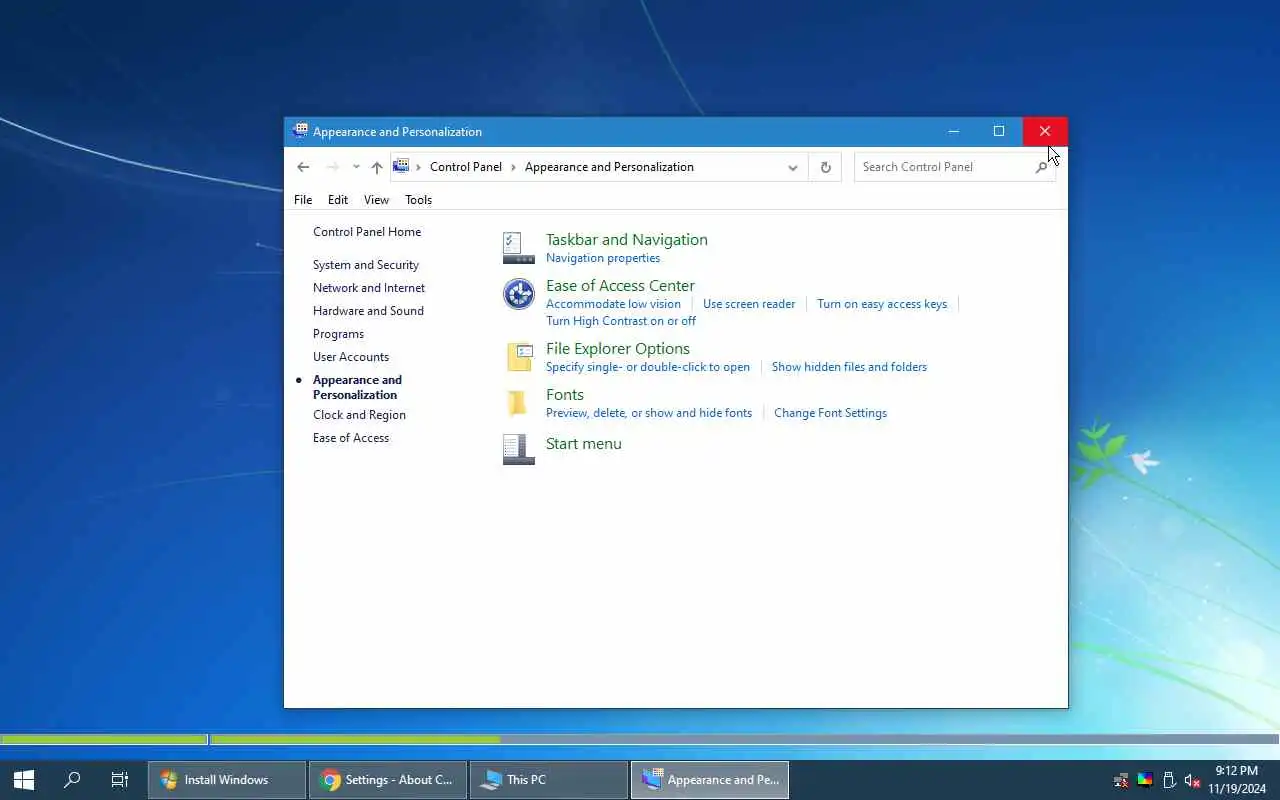1280x800 pixels.
Task: Click the USB device tray icon
Action: (x=1169, y=780)
